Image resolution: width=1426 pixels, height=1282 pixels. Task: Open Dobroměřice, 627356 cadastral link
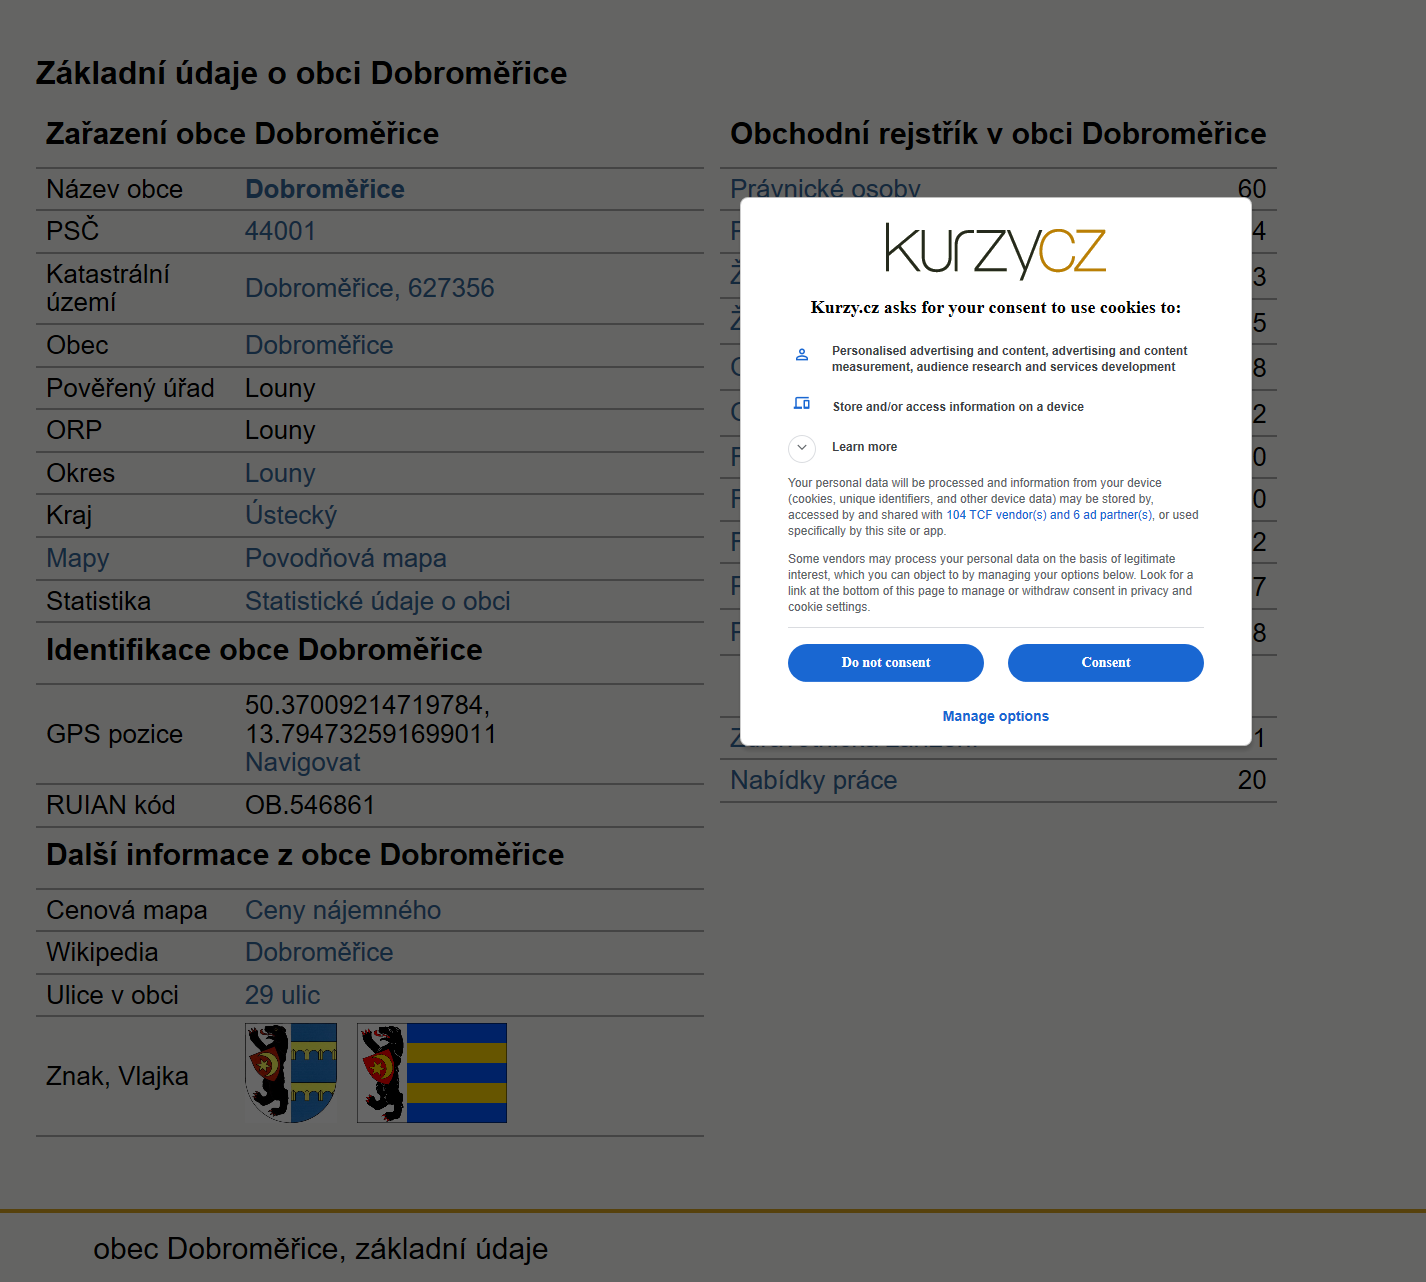[x=369, y=288]
